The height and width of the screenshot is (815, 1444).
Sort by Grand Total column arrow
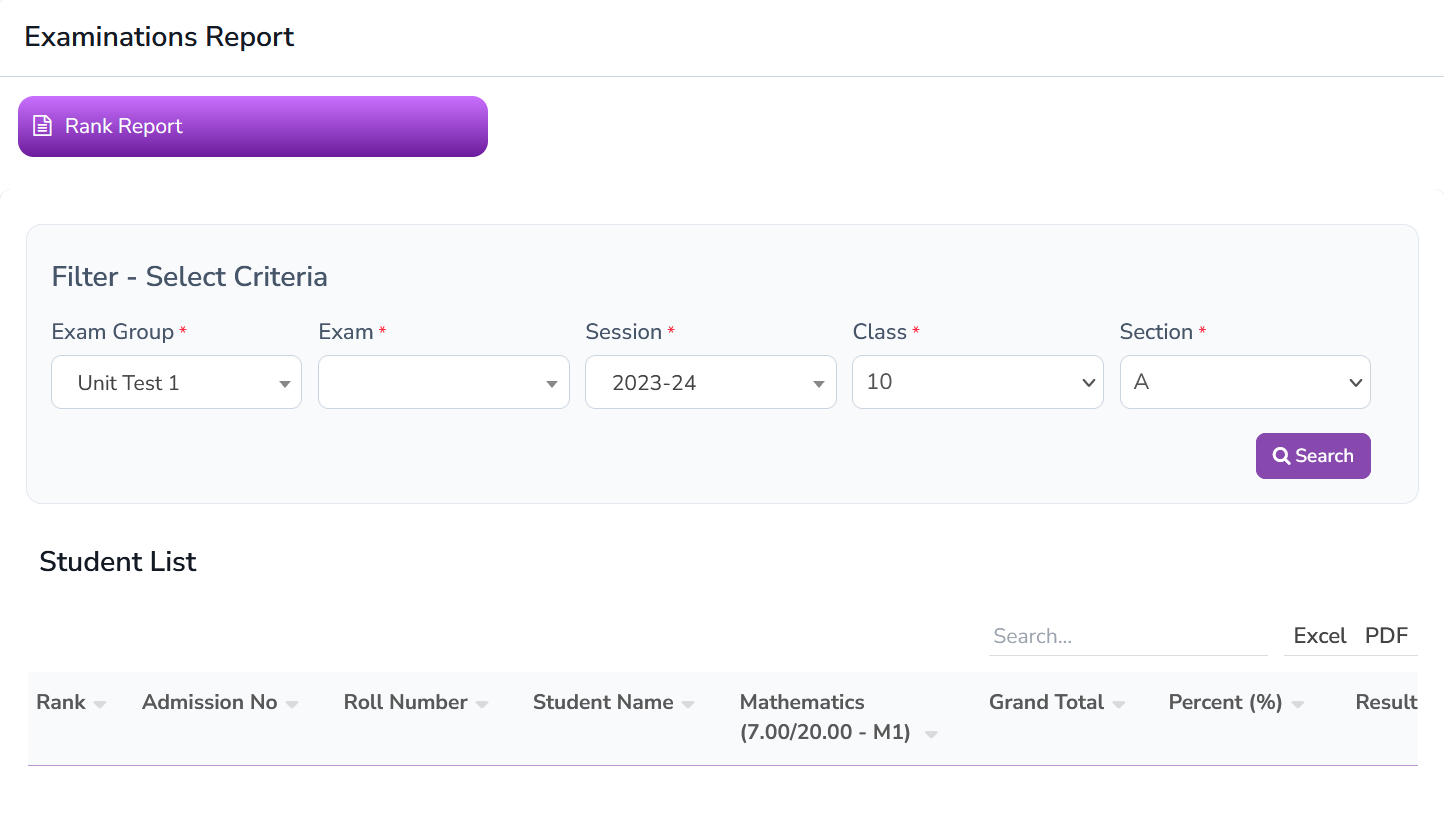[x=1119, y=704]
